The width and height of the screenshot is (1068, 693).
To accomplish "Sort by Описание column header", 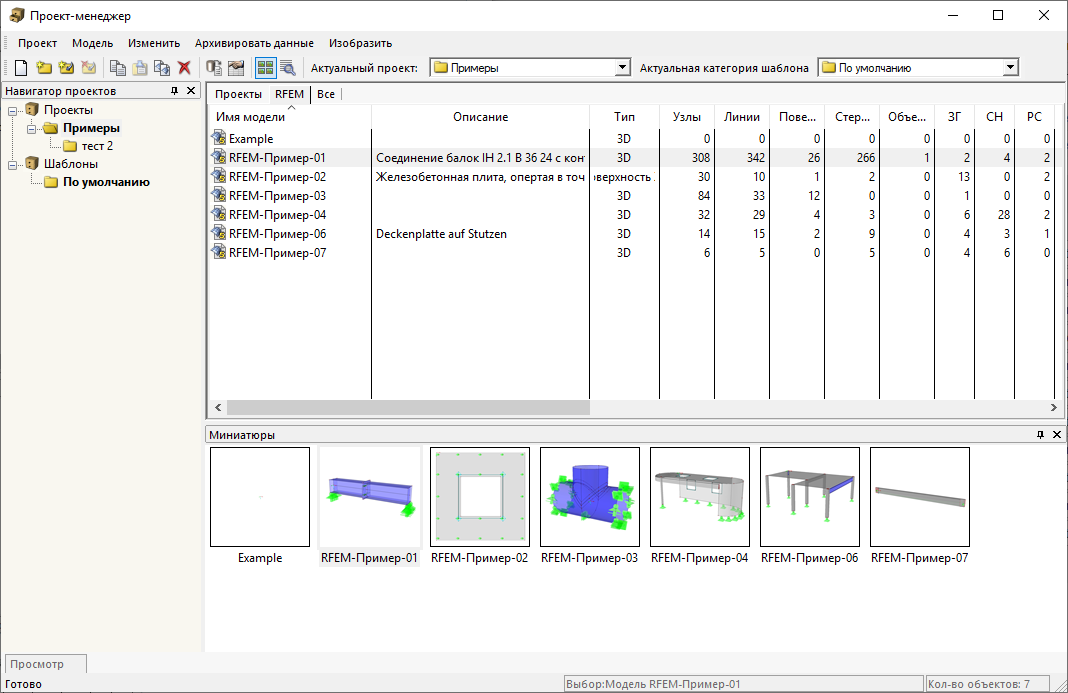I will (x=480, y=117).
